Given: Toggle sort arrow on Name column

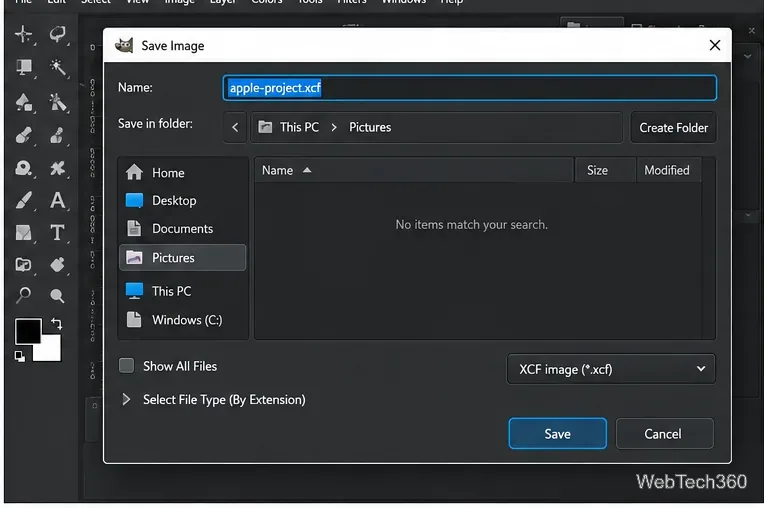Looking at the screenshot, I should [x=307, y=170].
